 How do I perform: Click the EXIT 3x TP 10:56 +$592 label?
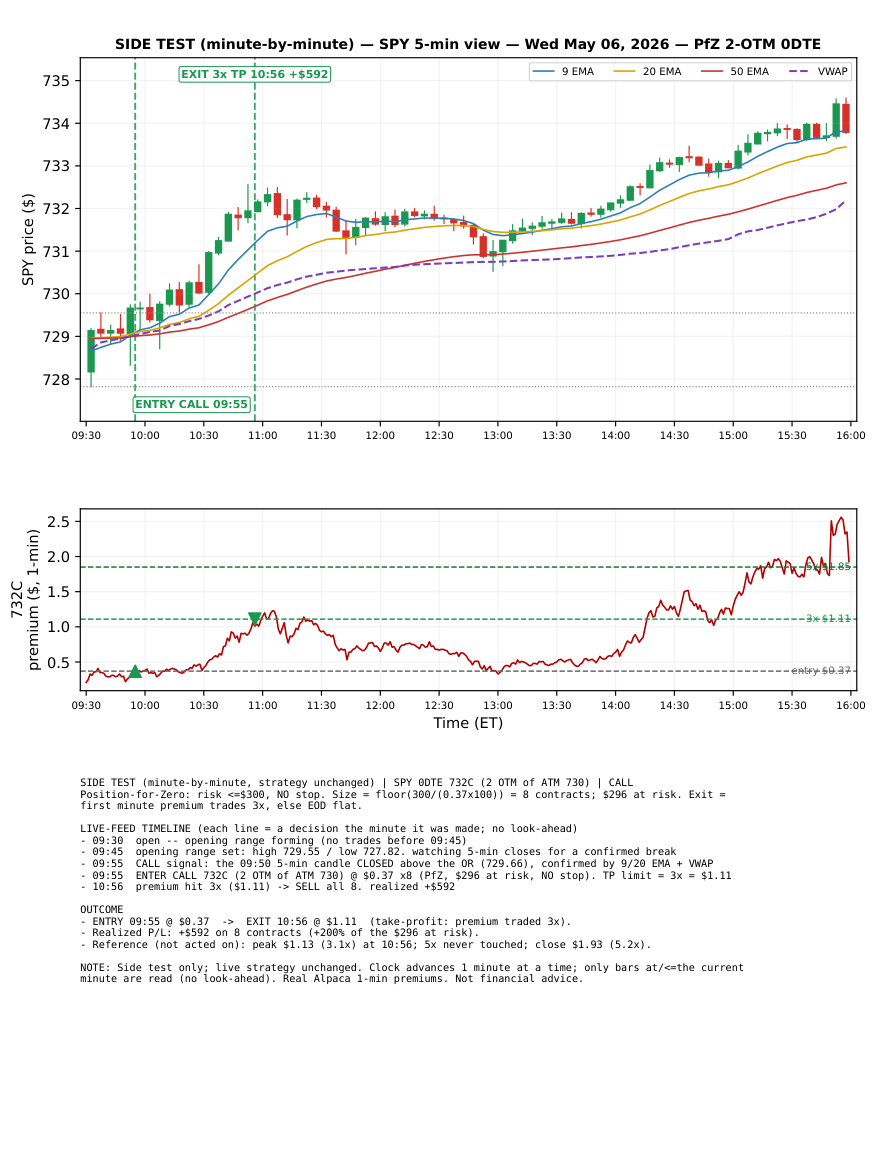pos(255,74)
